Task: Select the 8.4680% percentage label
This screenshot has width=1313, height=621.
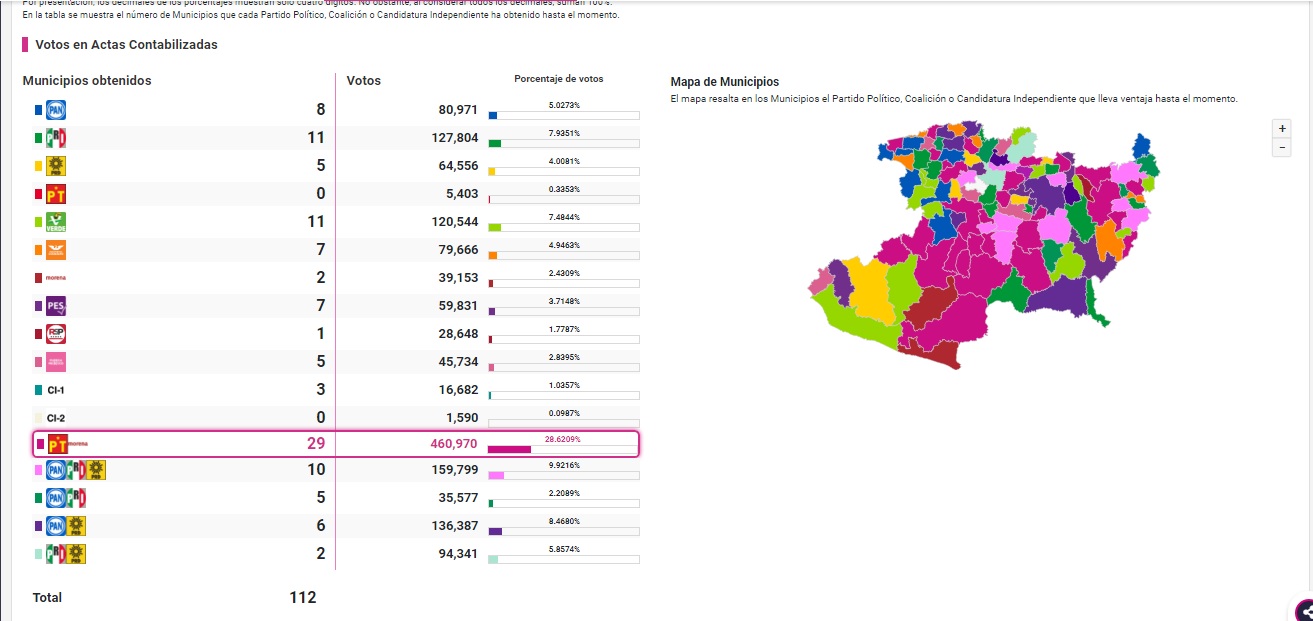Action: (564, 521)
